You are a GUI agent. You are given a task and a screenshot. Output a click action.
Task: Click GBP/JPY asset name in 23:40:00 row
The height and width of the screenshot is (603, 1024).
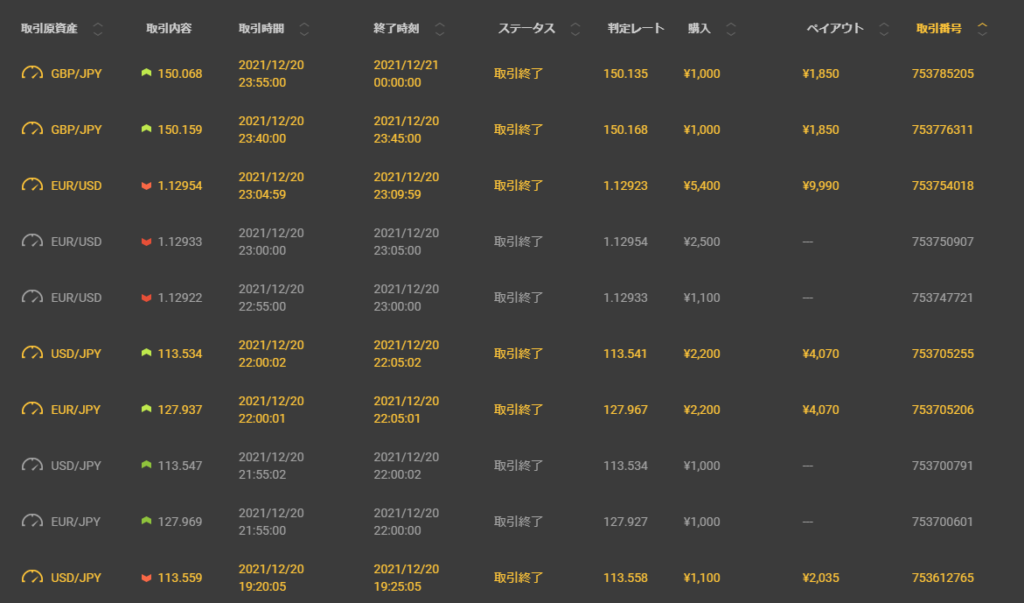coord(76,129)
